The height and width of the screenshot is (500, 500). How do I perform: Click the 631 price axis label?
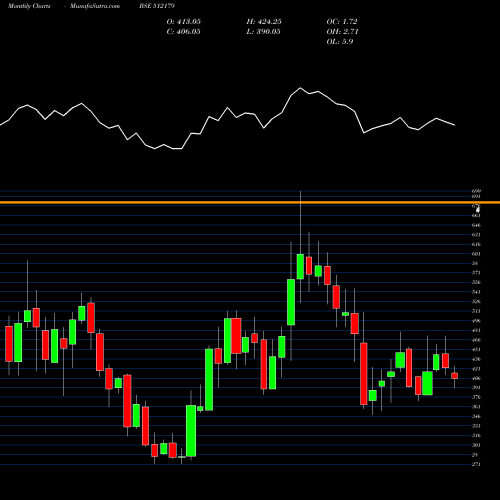point(476,235)
